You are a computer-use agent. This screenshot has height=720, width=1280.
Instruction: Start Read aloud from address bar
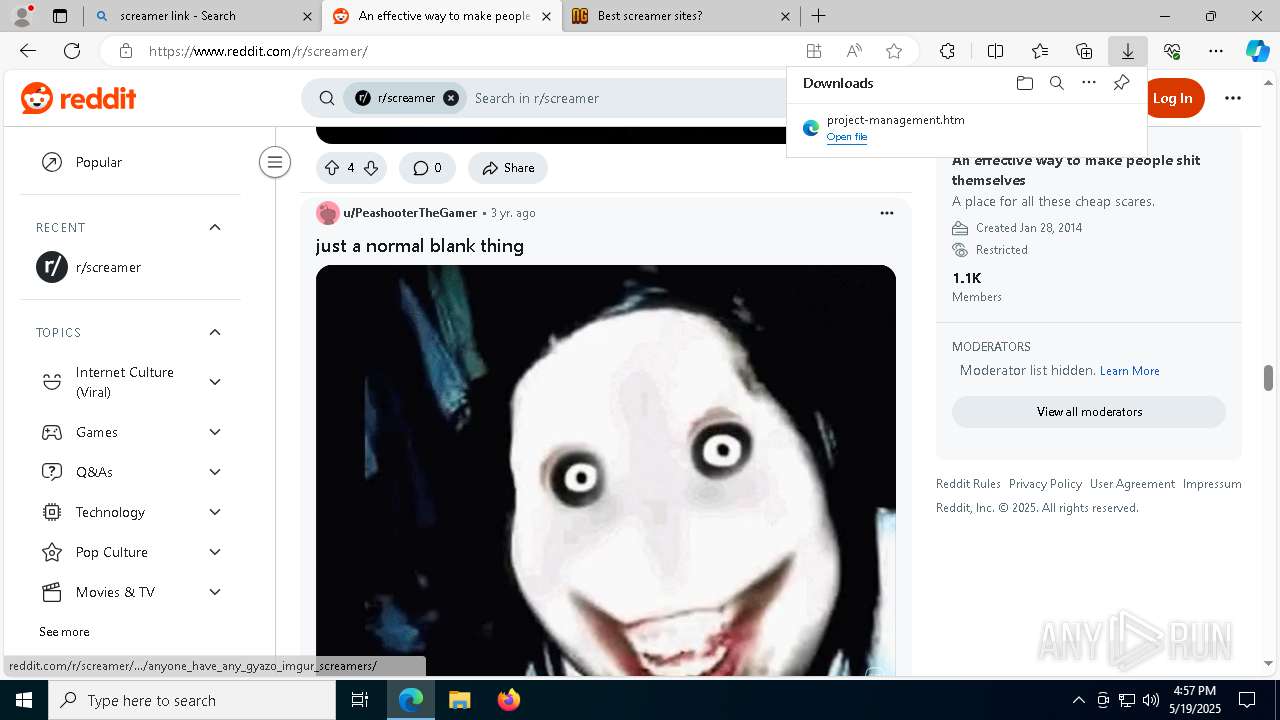pos(854,51)
